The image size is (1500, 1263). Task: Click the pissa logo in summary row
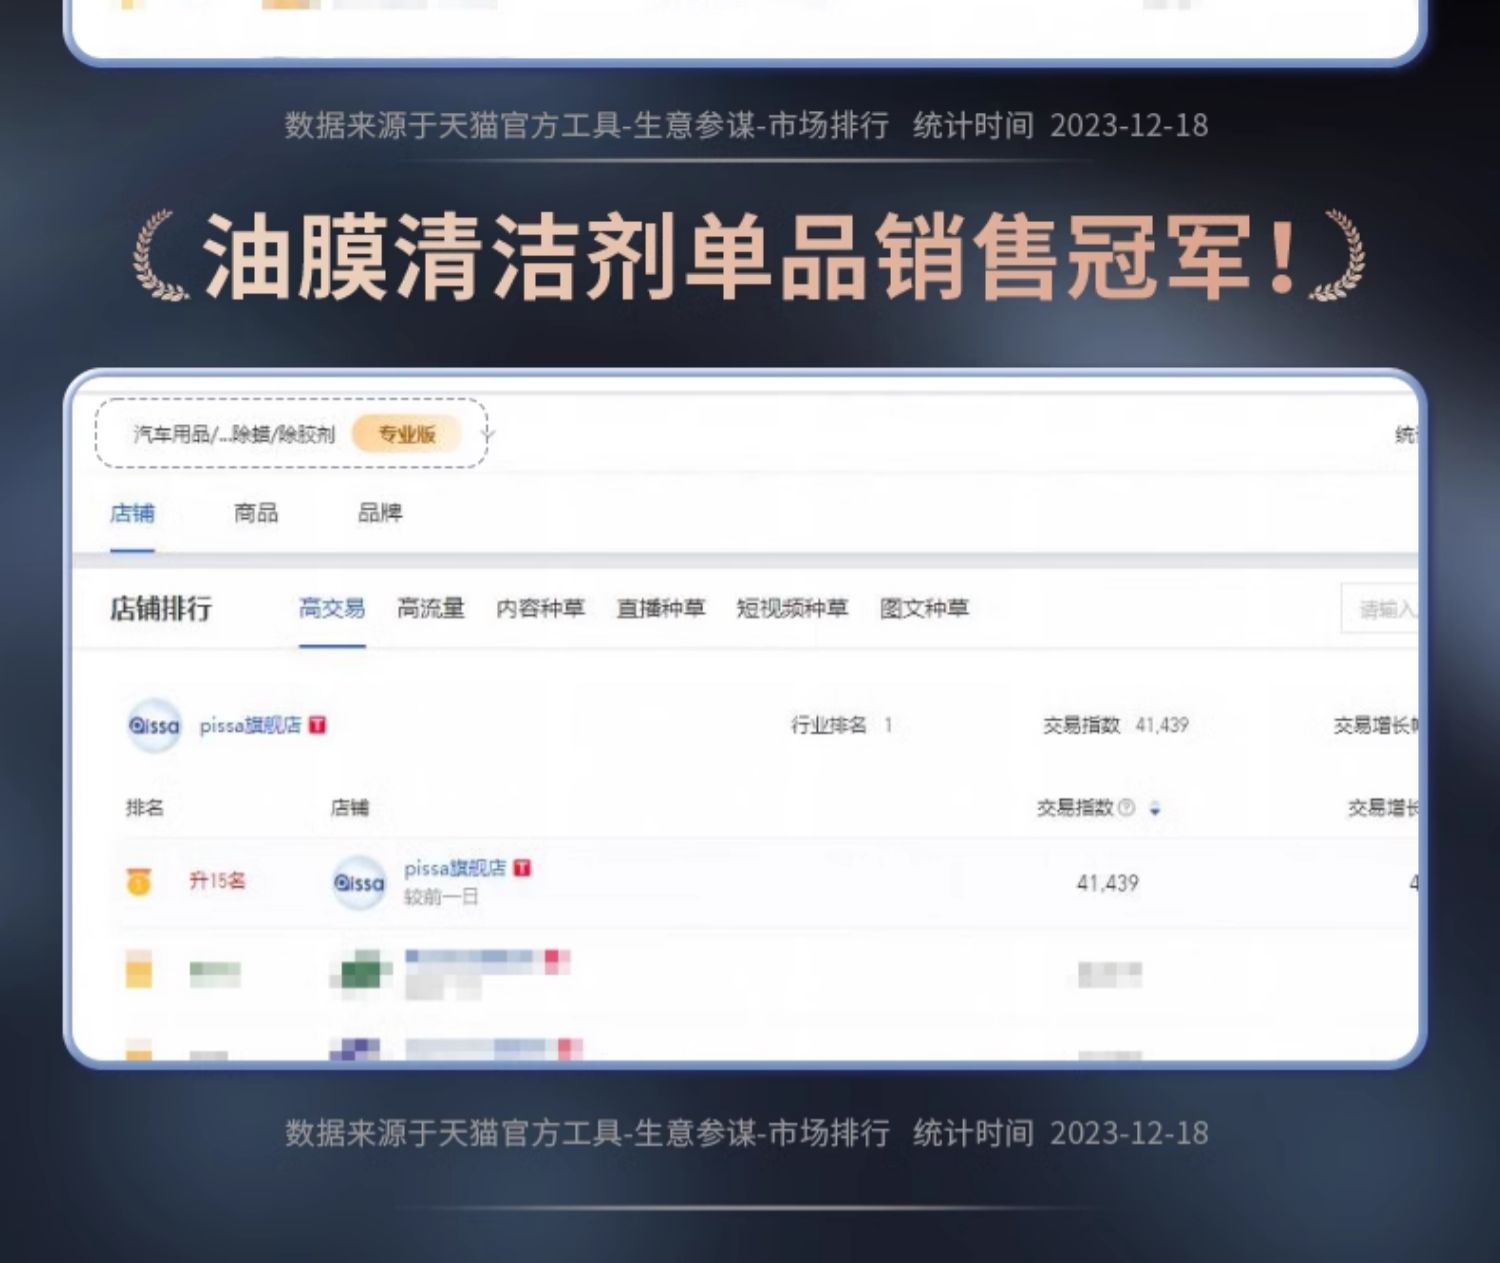pos(154,726)
